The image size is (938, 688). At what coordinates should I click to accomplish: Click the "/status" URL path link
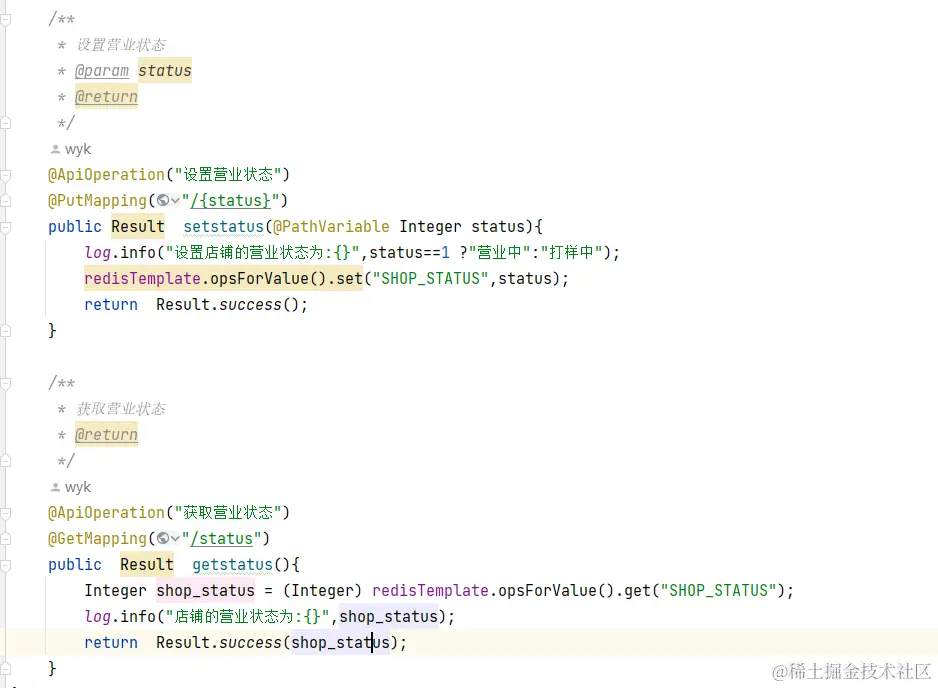[x=221, y=538]
